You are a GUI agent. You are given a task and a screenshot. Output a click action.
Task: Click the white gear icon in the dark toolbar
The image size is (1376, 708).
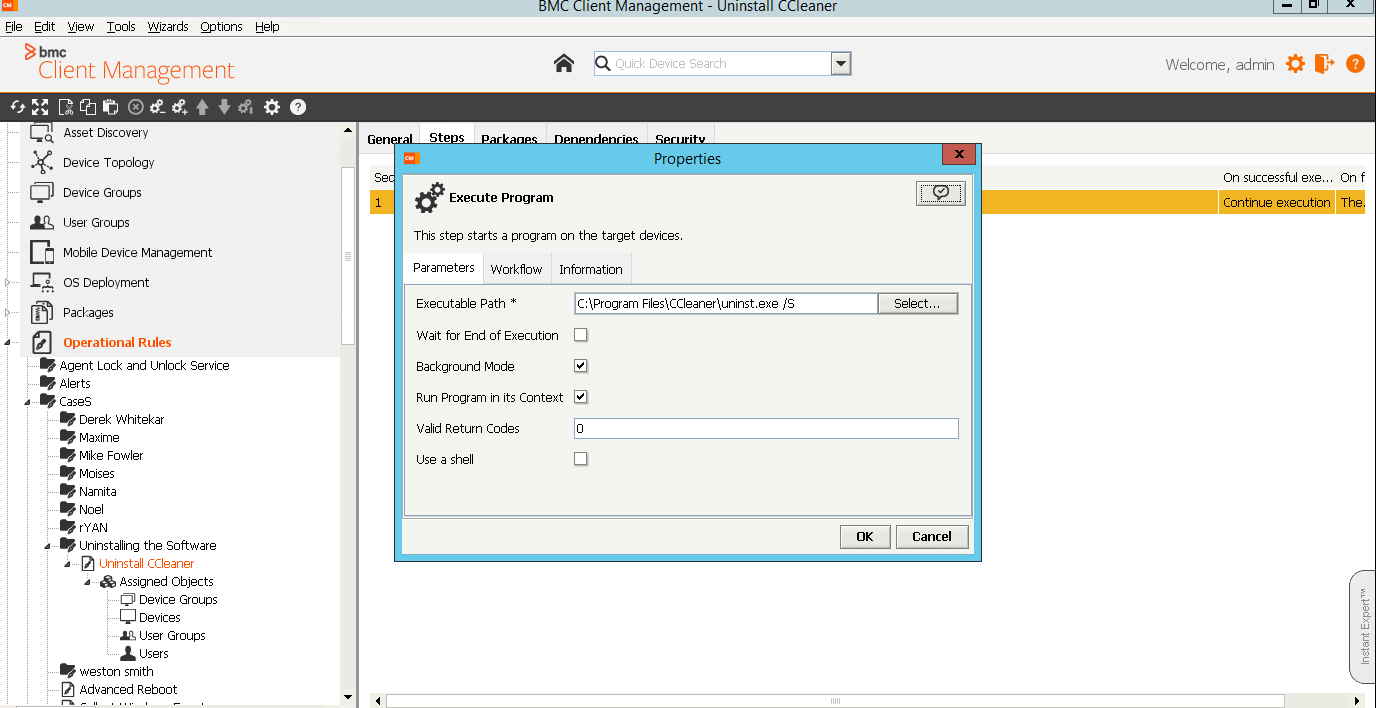click(272, 107)
